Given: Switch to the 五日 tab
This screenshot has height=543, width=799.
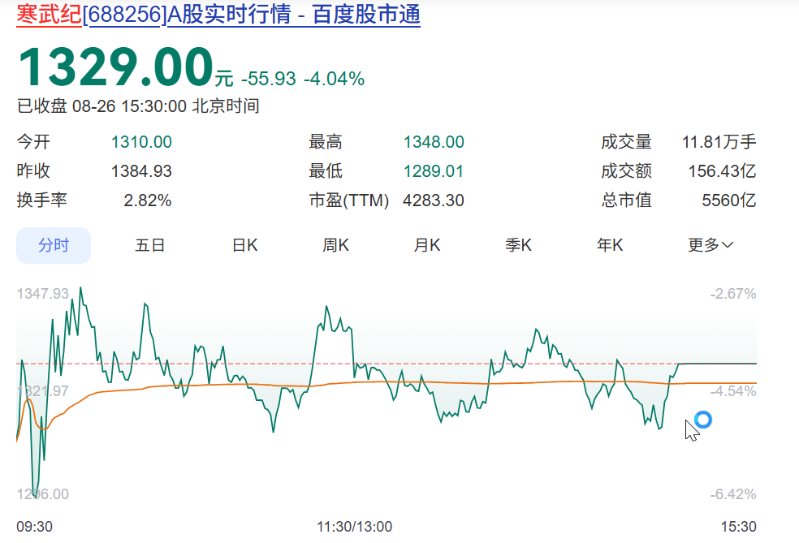Looking at the screenshot, I should point(150,245).
